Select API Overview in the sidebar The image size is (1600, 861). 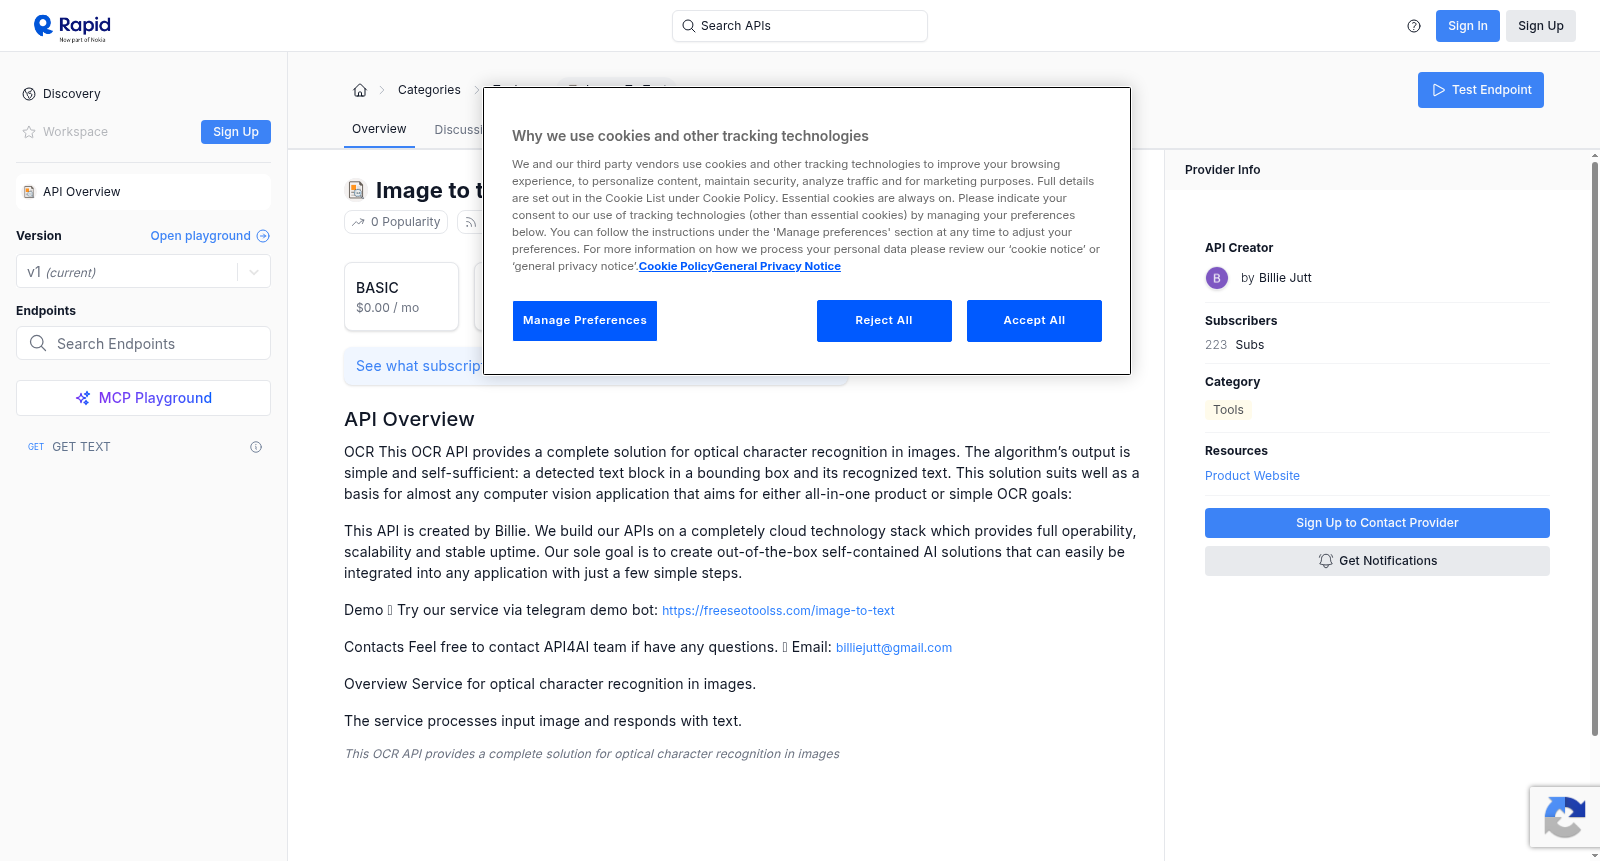[143, 192]
